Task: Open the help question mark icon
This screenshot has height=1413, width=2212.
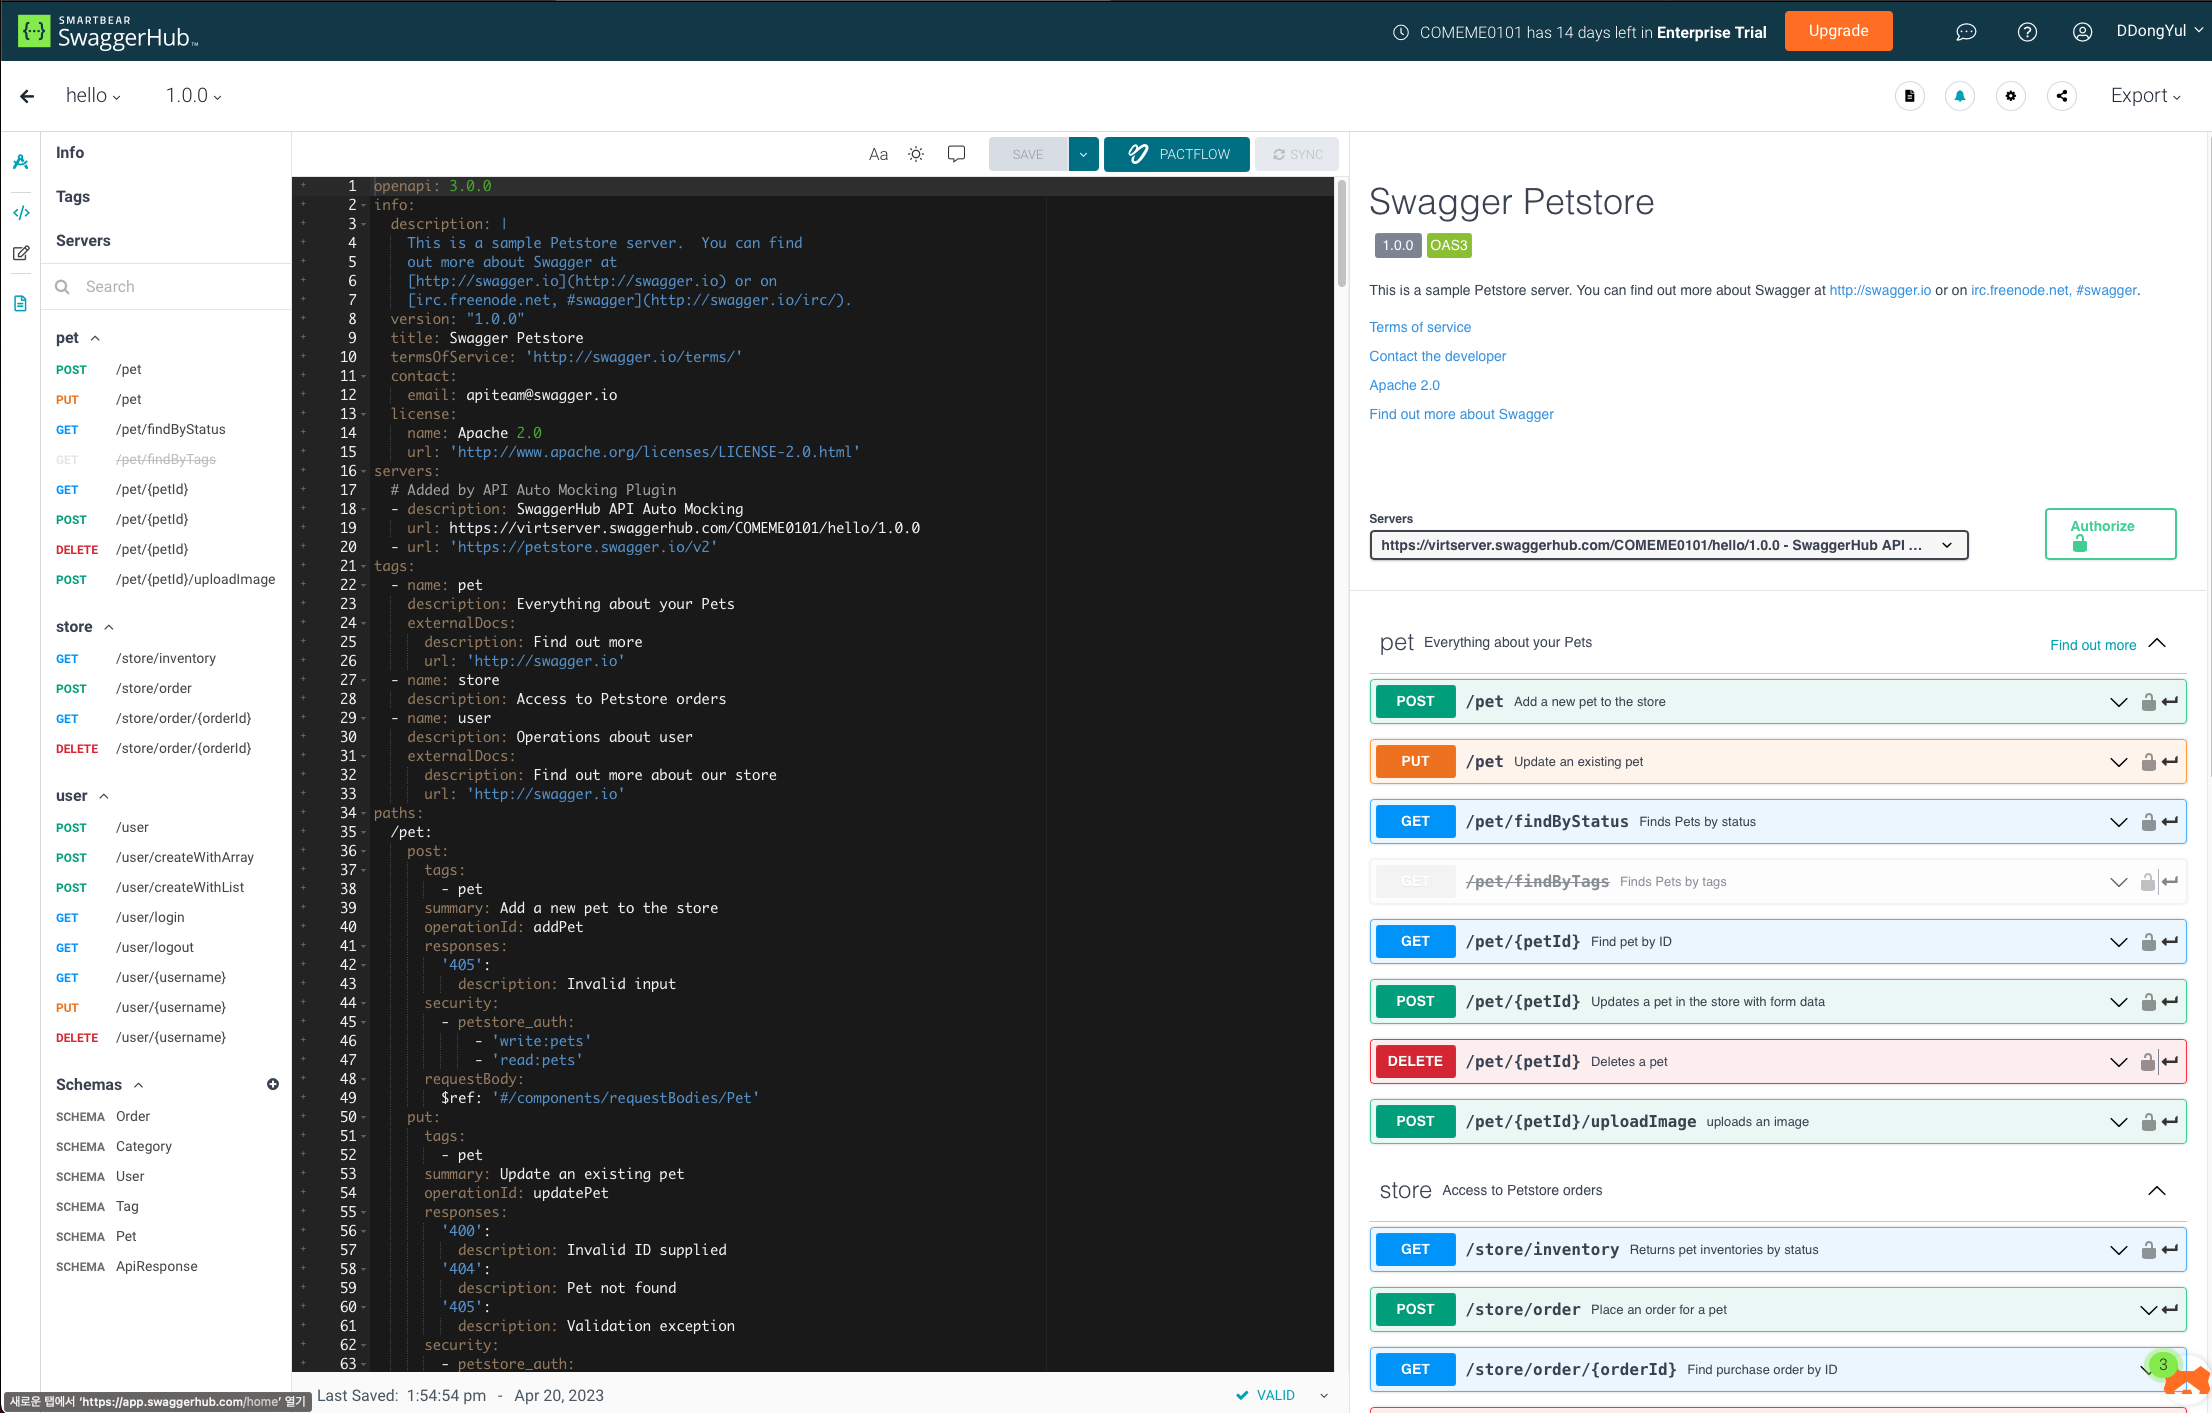Action: tap(2027, 32)
